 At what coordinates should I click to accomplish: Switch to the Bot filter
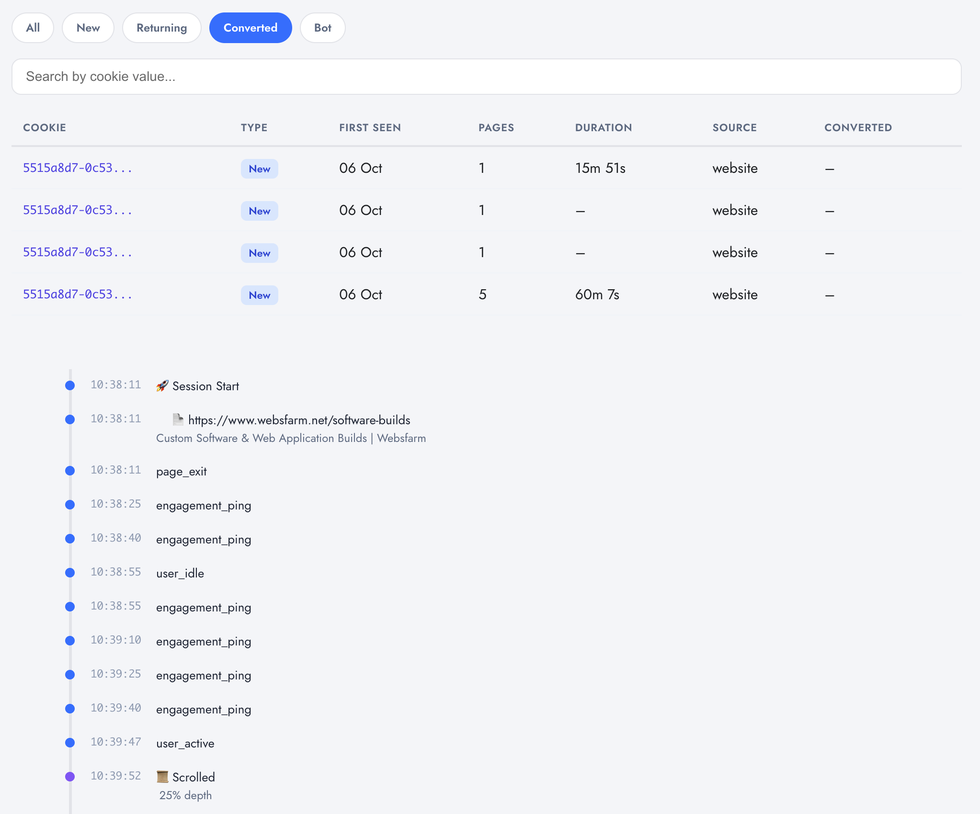322,28
